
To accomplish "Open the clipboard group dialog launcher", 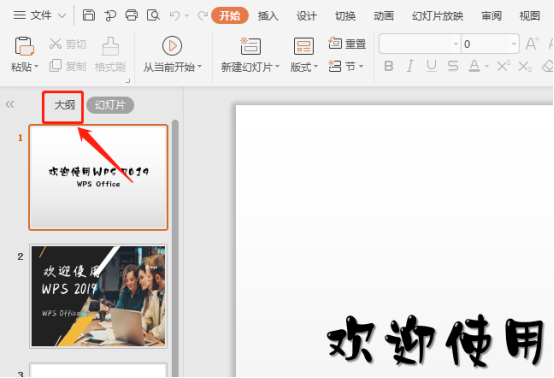I will point(128,81).
